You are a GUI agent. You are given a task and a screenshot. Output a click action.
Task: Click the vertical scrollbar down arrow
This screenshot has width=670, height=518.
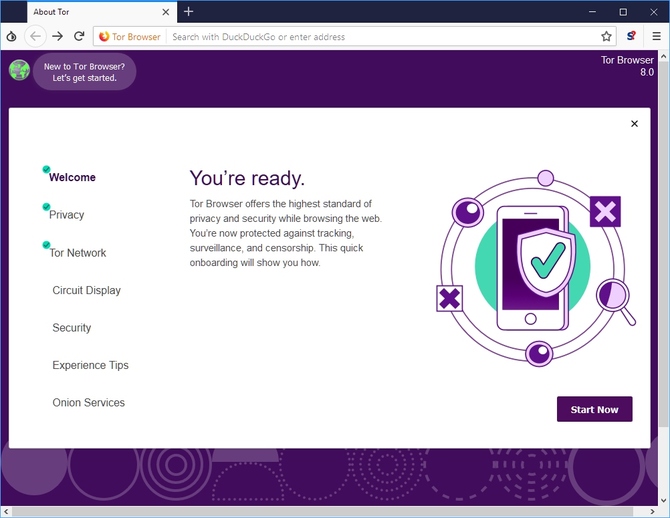click(x=664, y=500)
